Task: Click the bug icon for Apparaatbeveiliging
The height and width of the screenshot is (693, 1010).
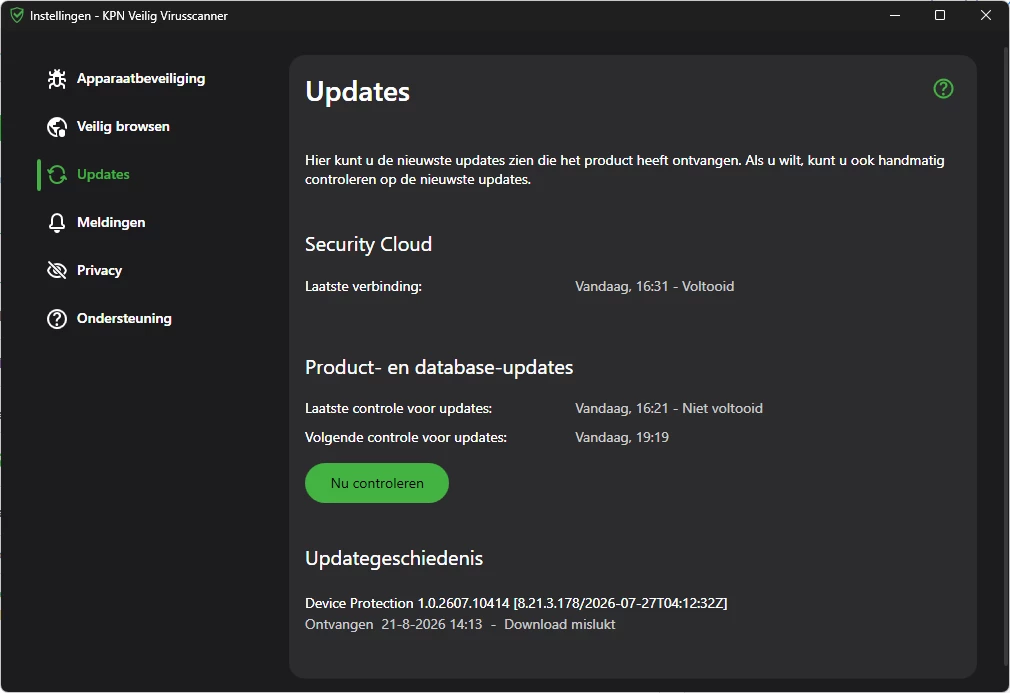Action: click(57, 79)
